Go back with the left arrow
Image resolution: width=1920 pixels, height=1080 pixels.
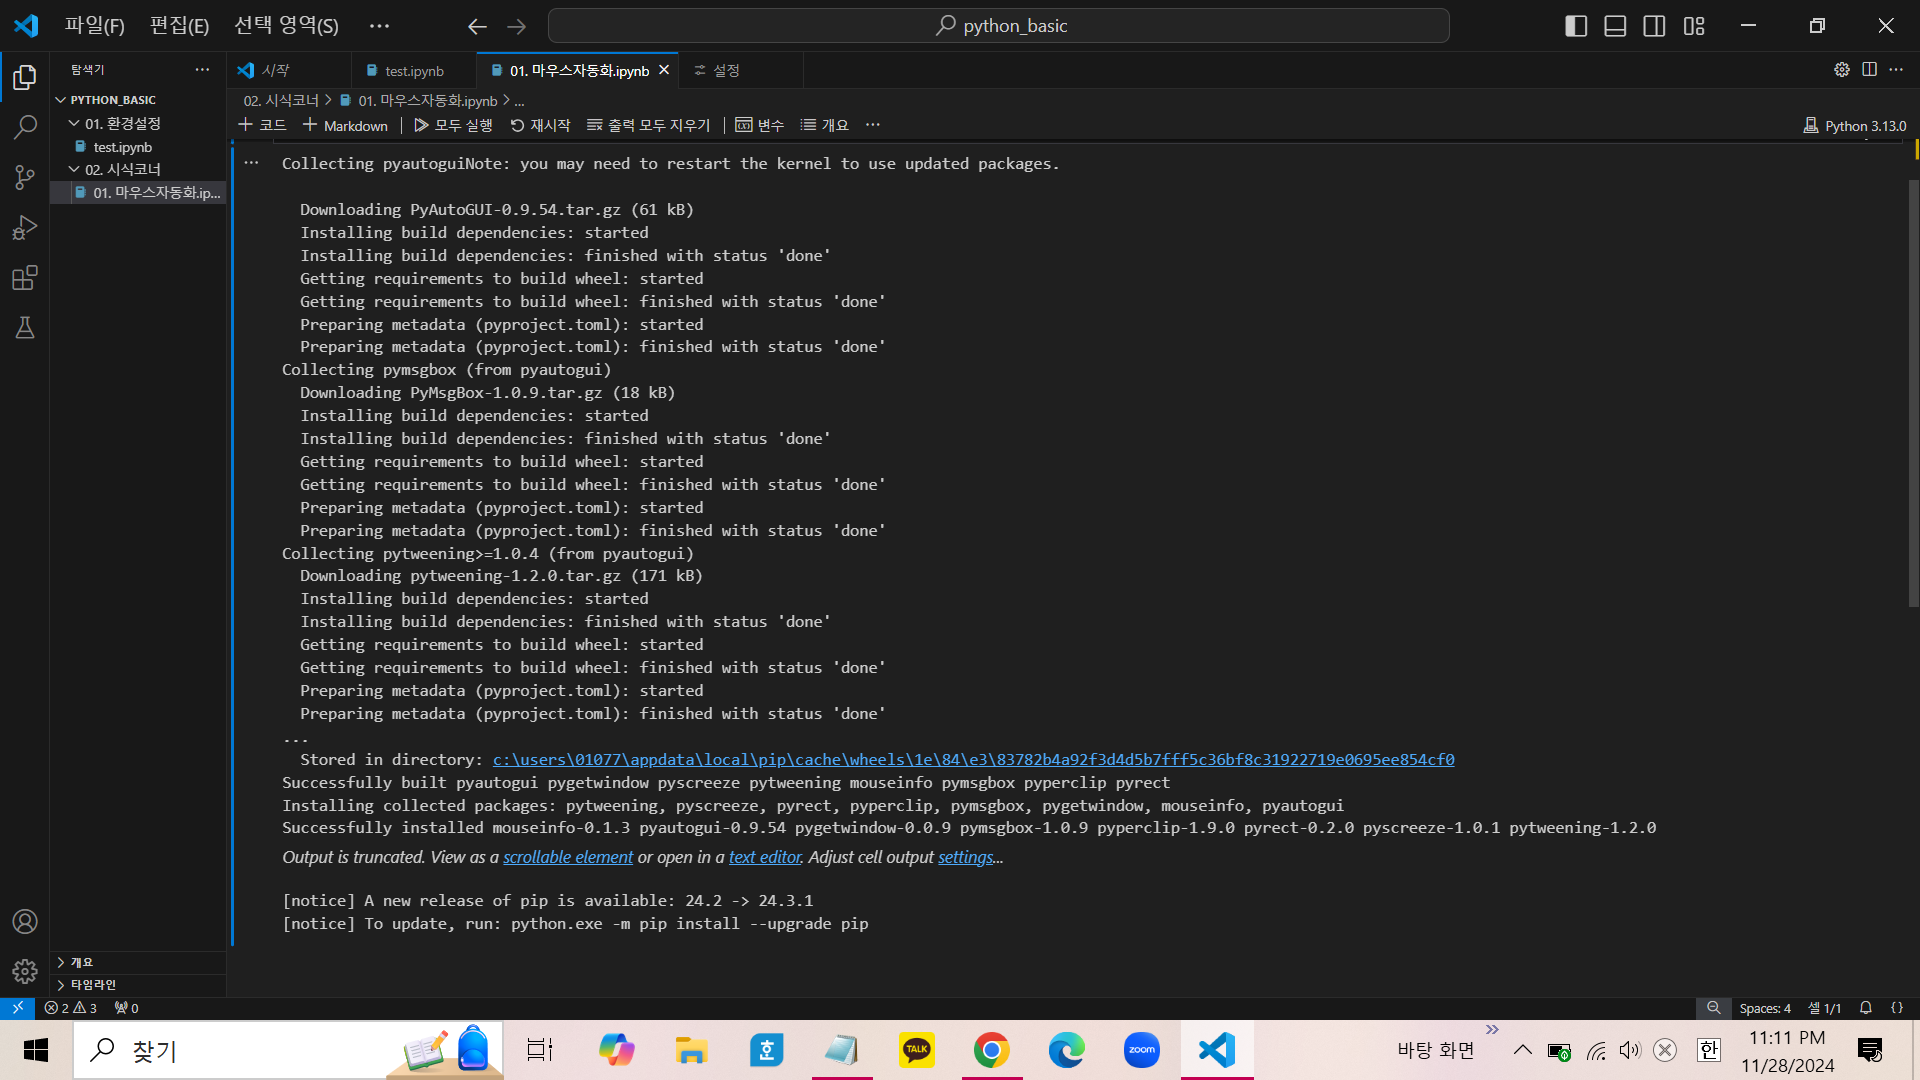477,26
